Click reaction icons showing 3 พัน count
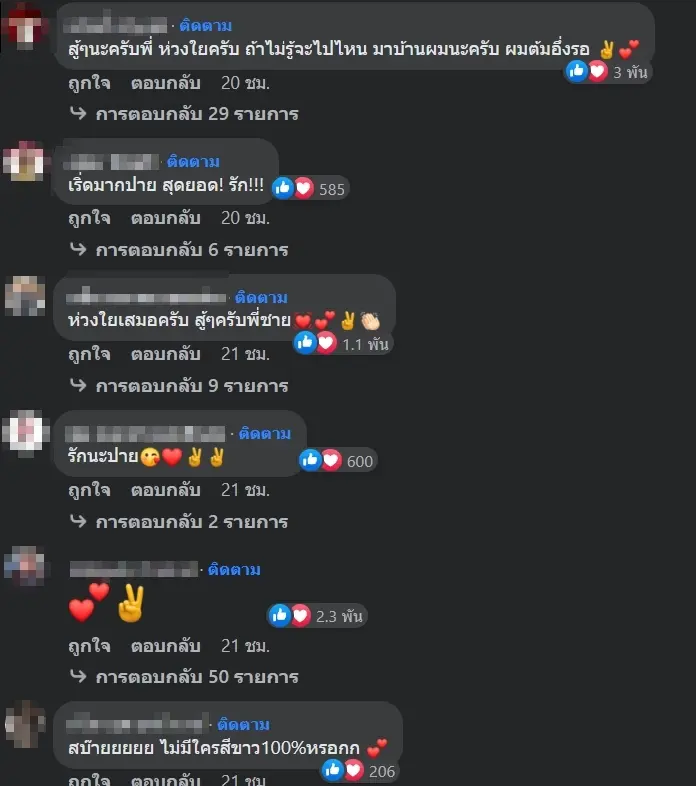Image resolution: width=696 pixels, height=786 pixels. [x=607, y=72]
